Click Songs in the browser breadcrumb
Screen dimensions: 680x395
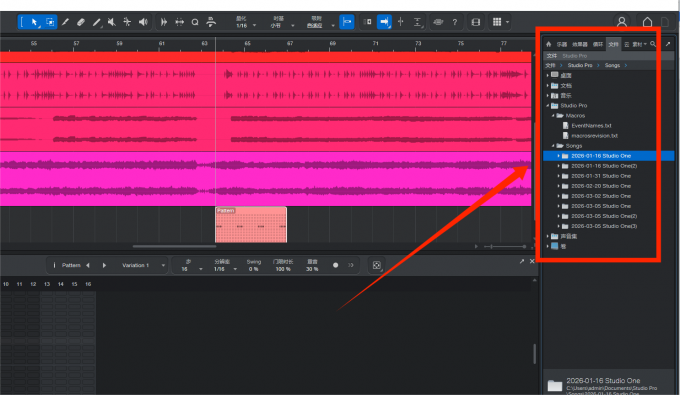[x=612, y=65]
